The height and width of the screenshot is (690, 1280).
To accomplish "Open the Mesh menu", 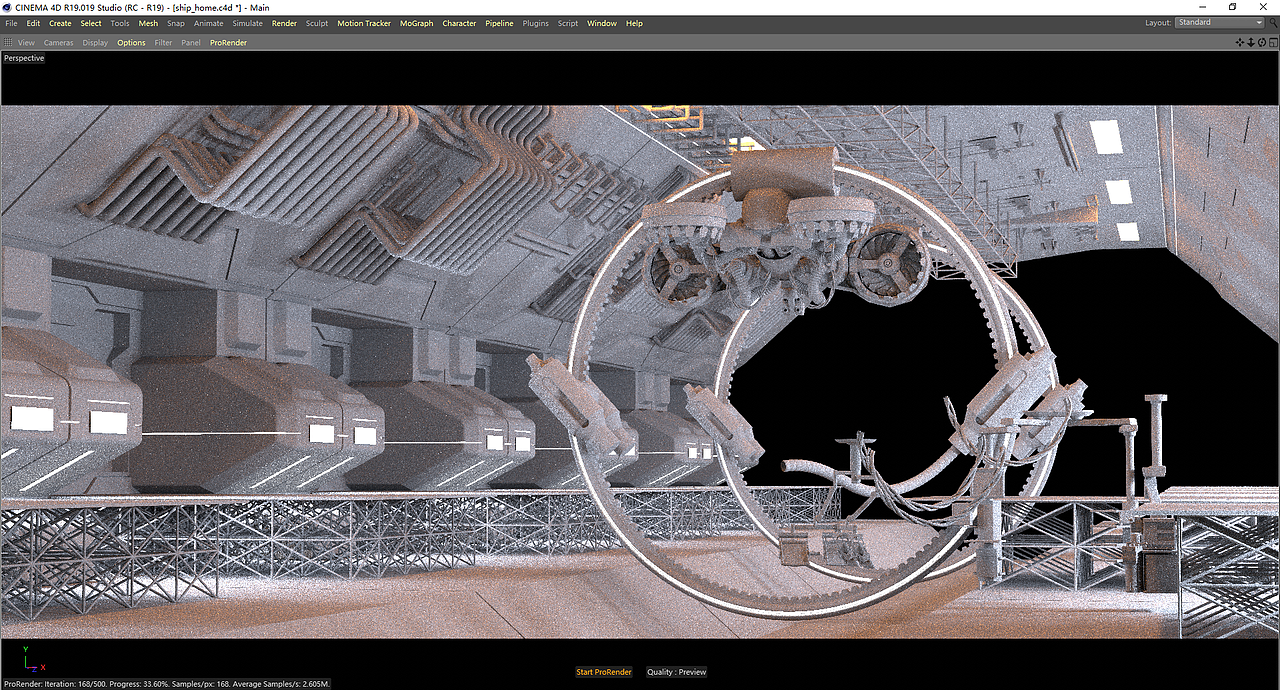I will [148, 23].
